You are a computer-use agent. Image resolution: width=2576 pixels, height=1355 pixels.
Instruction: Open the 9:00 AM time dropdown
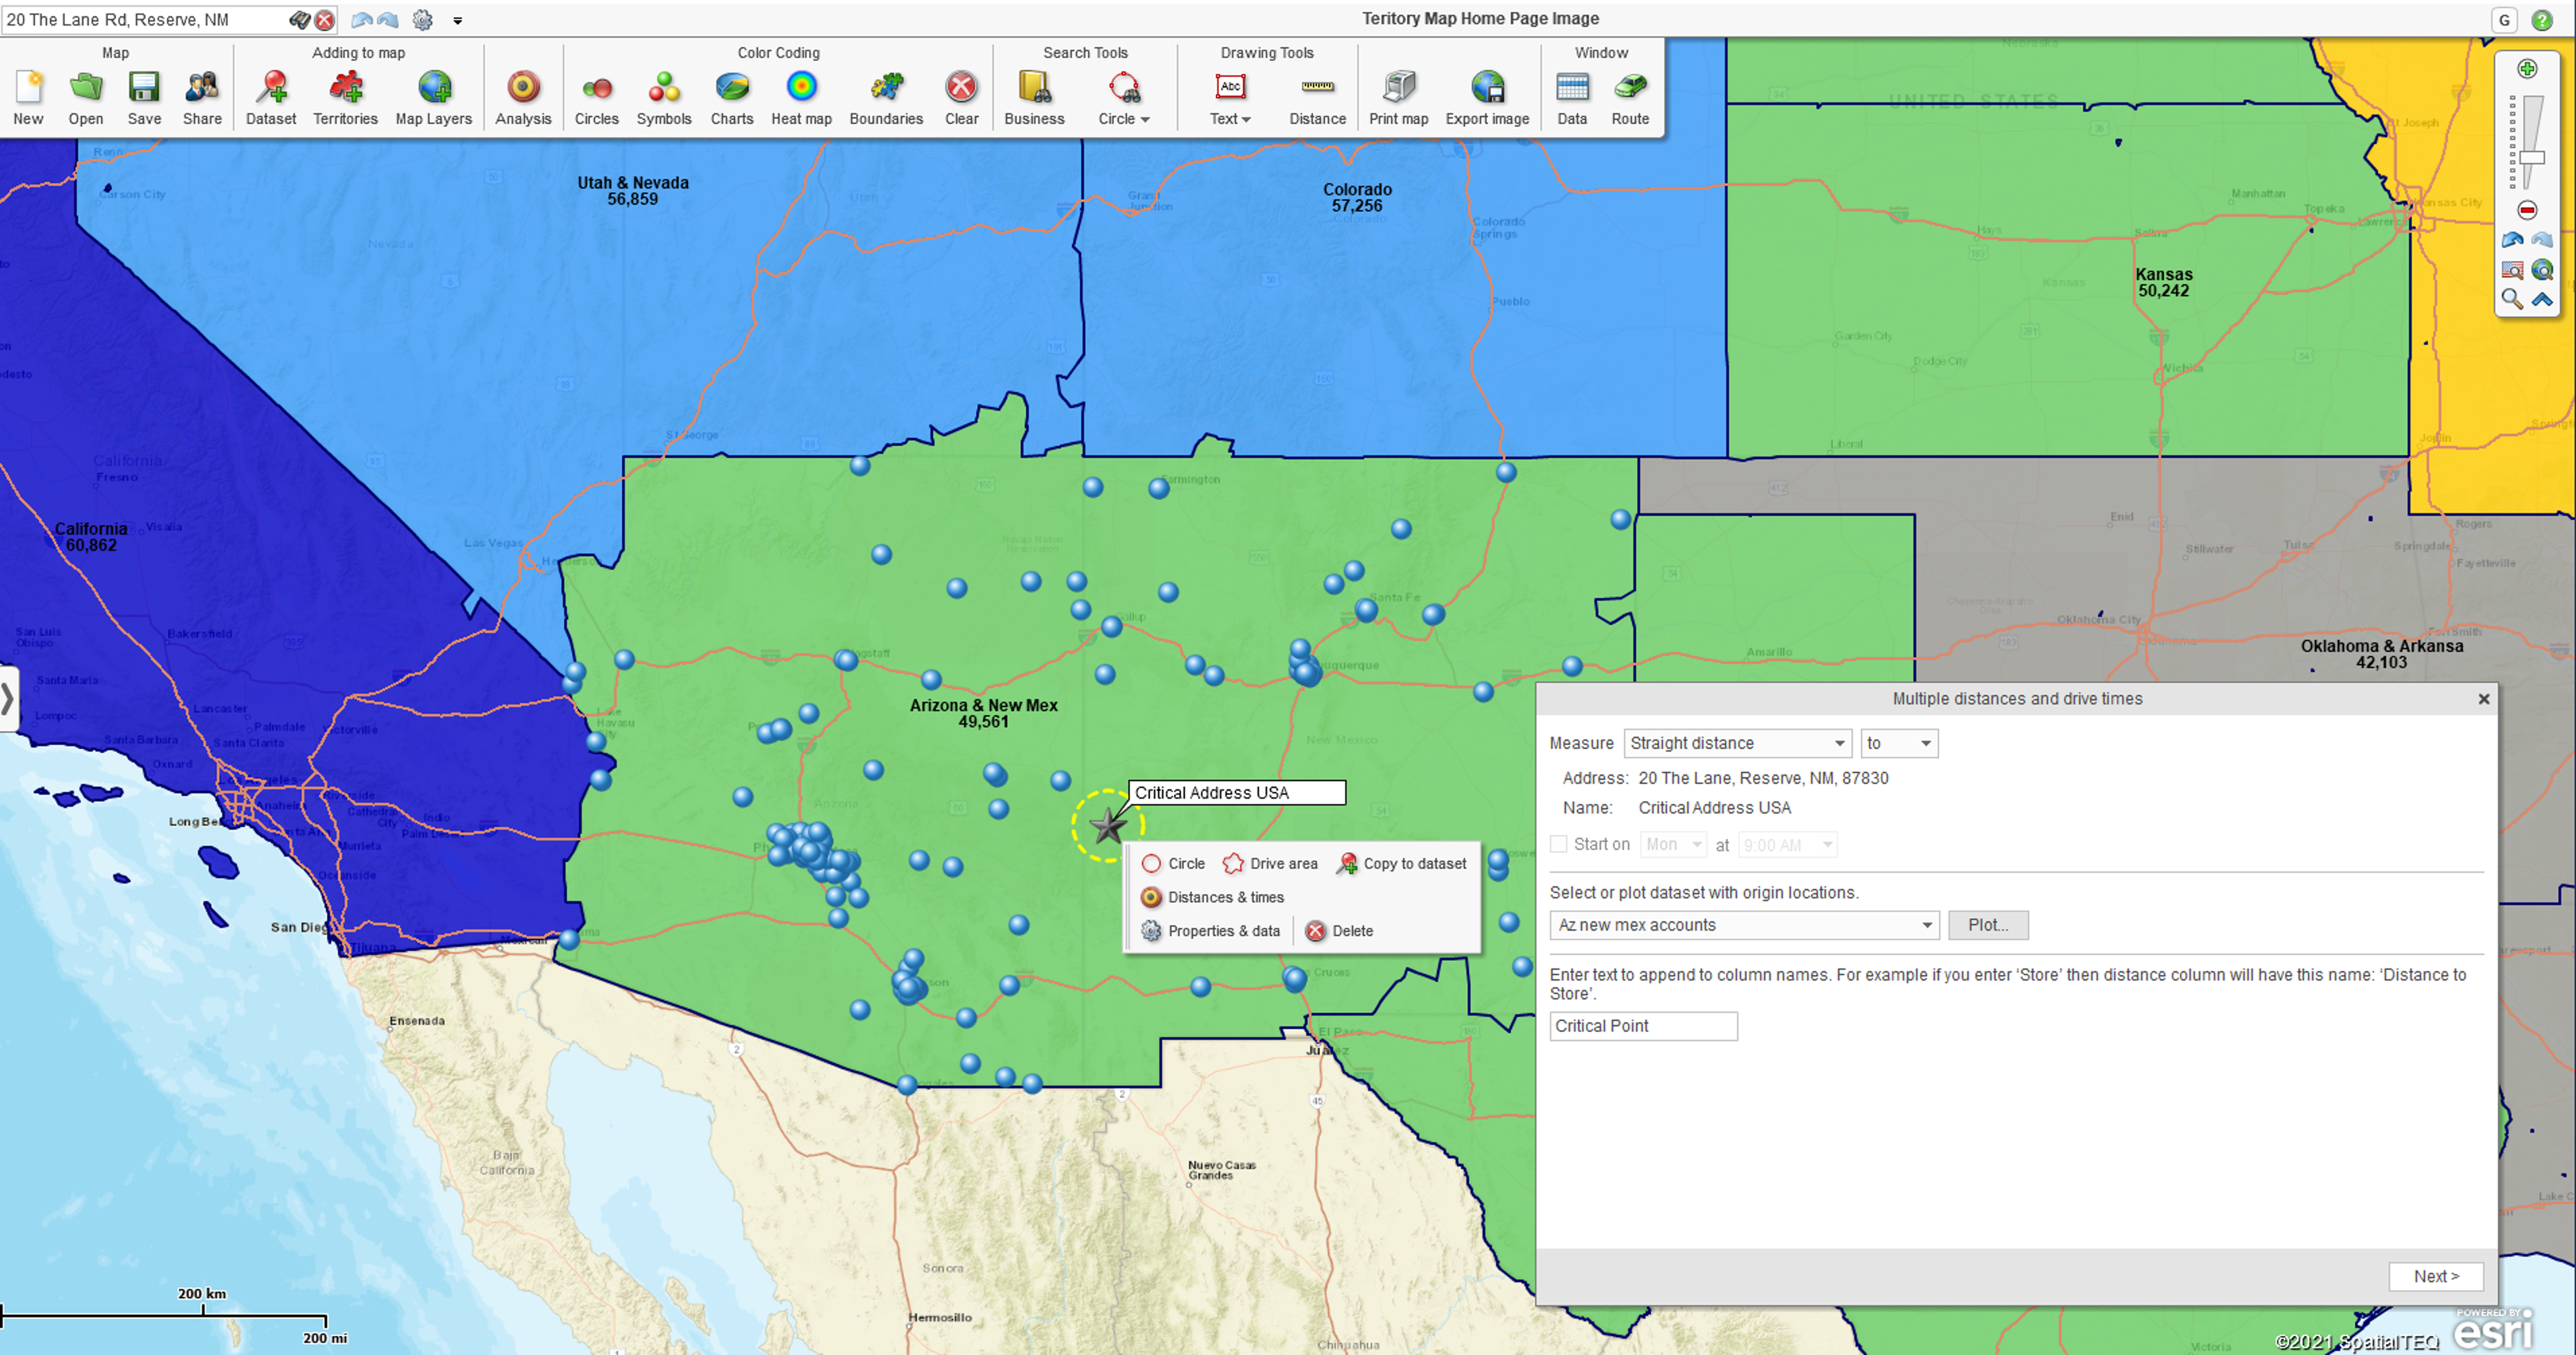coord(1787,844)
